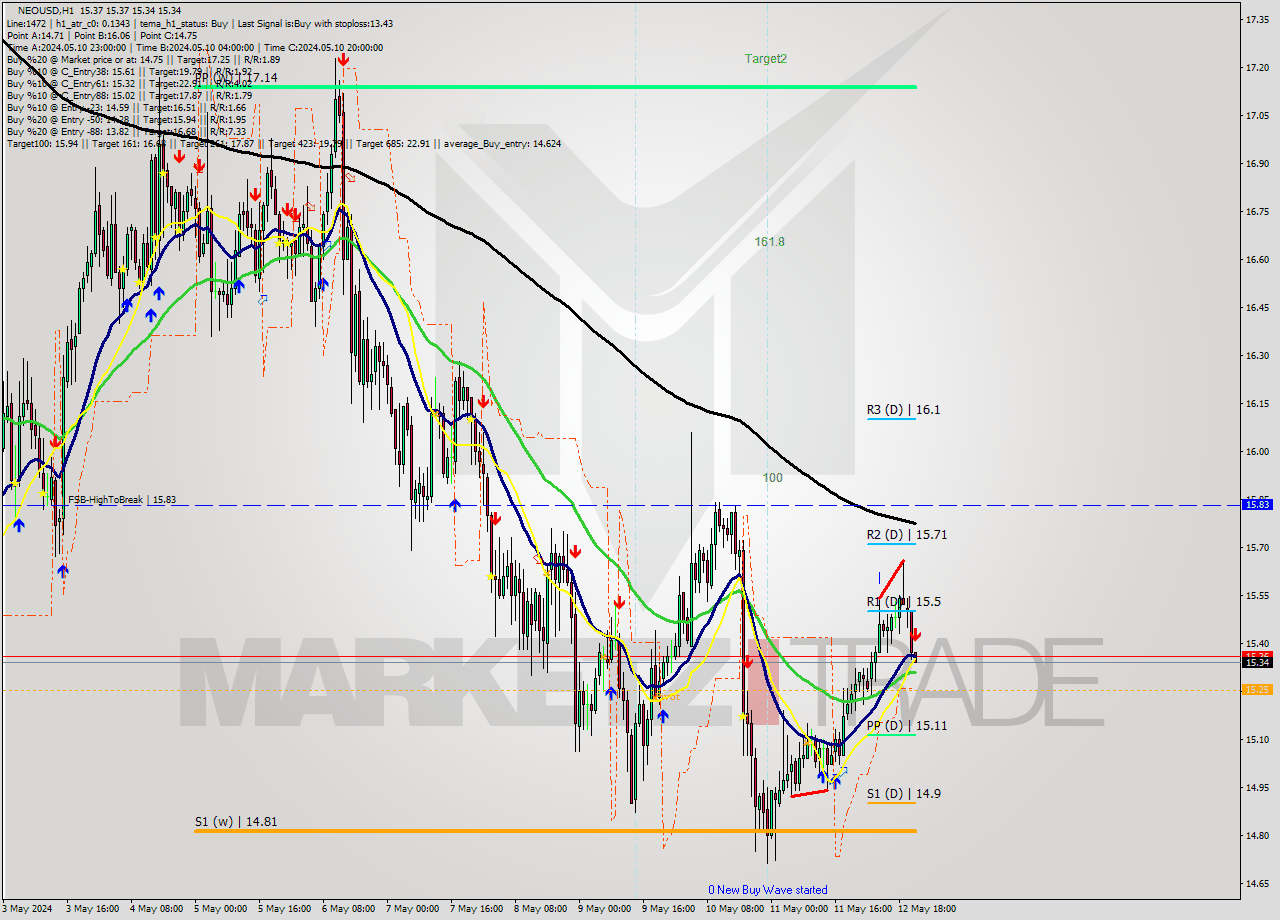This screenshot has width=1280, height=920.
Task: Click the 15.70 price axis label
Action: [x=1256, y=547]
